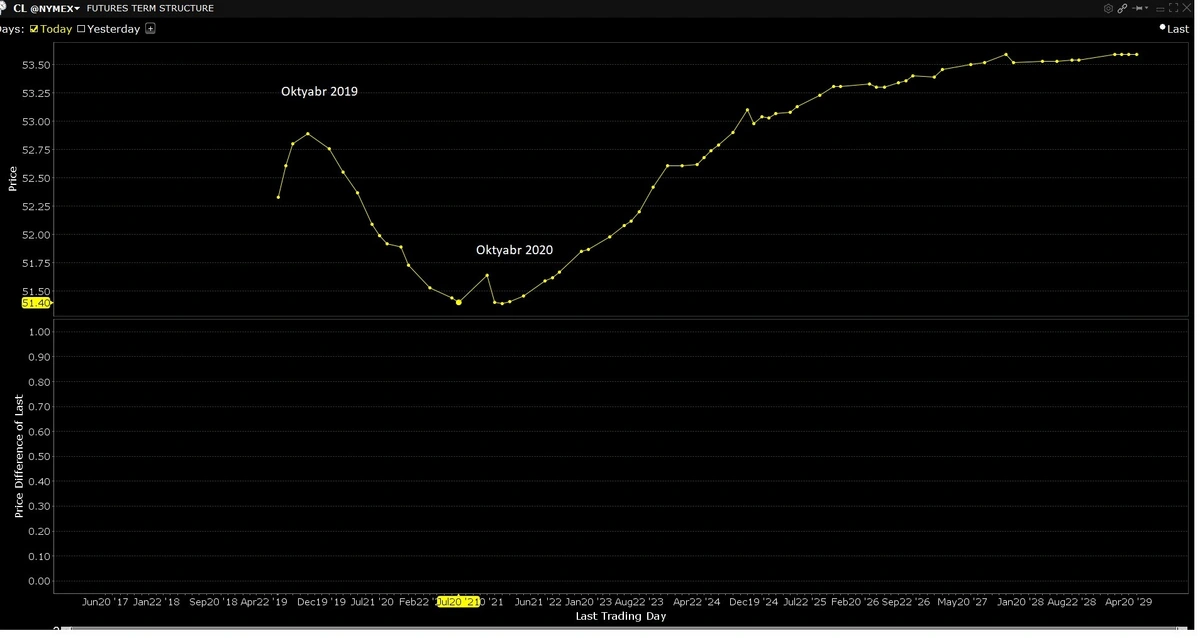Click the Oktyabr 2019 annotation
The width and height of the screenshot is (1200, 638).
click(x=319, y=92)
